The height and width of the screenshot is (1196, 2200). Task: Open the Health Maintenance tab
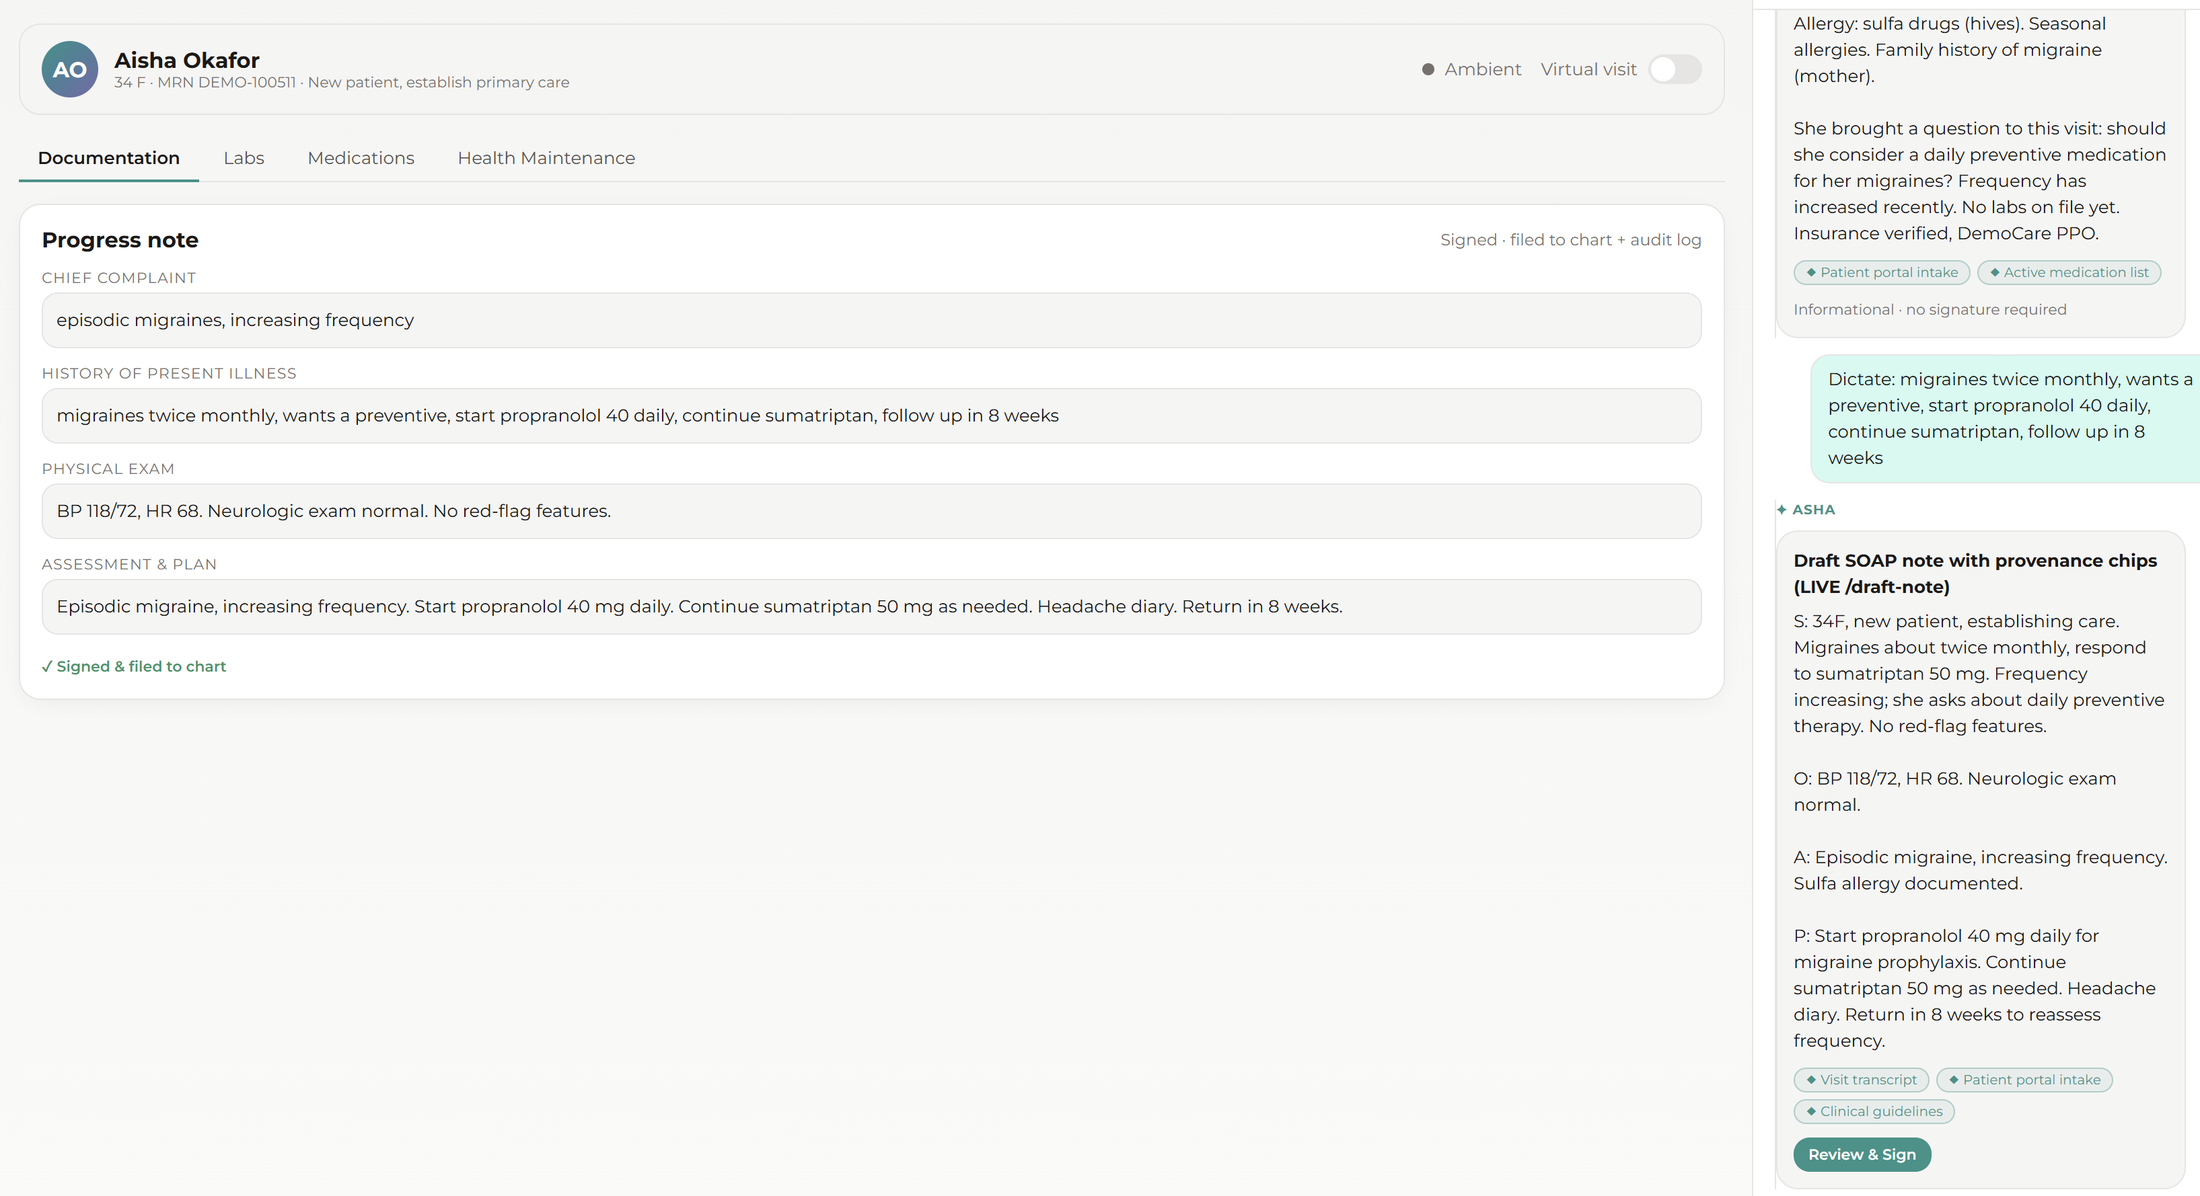pos(546,158)
